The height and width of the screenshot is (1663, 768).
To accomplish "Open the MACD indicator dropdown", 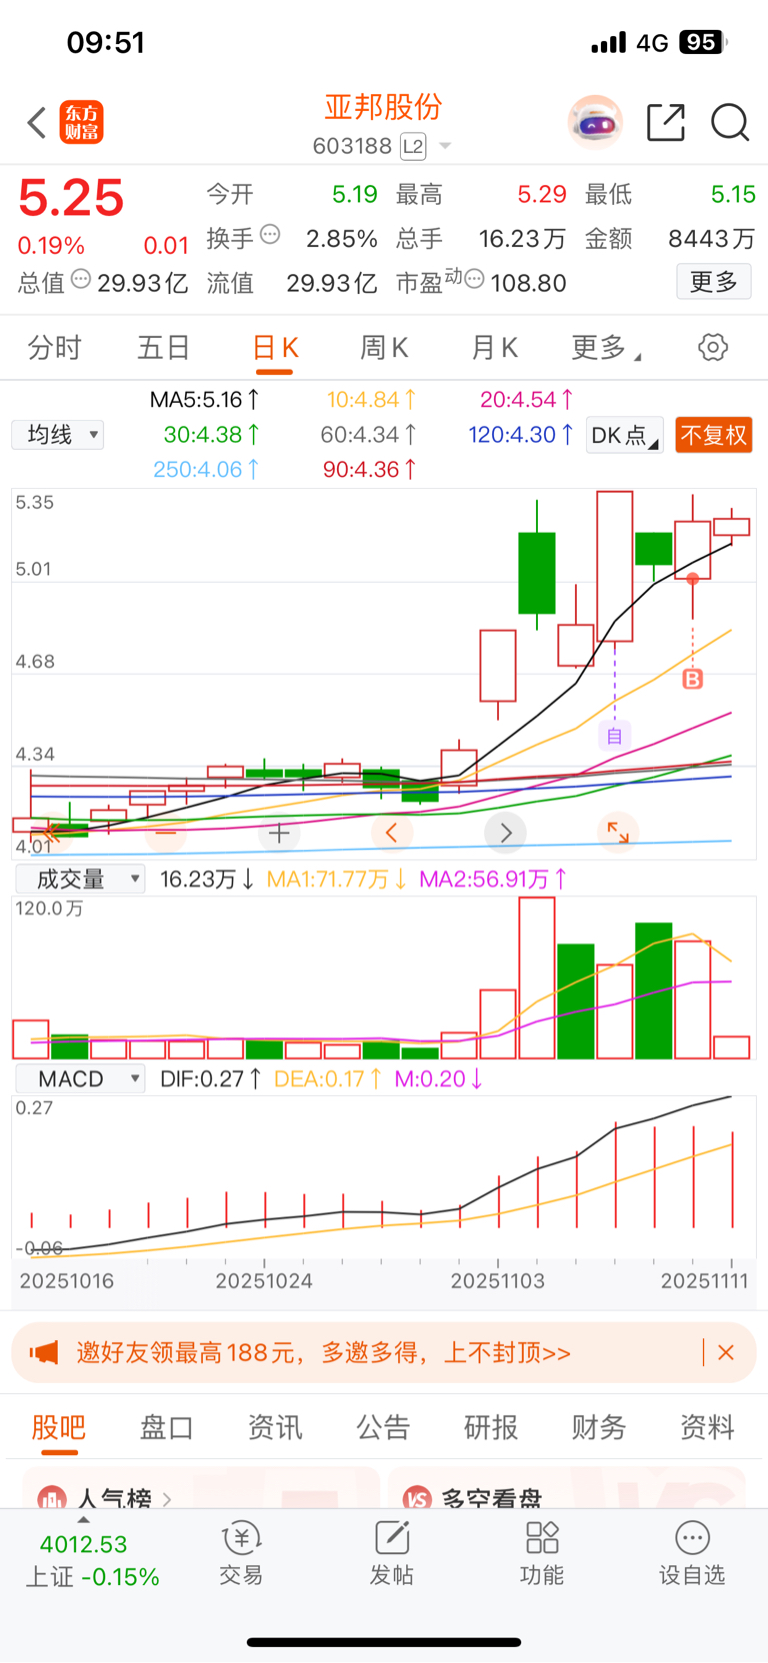I will [81, 1079].
